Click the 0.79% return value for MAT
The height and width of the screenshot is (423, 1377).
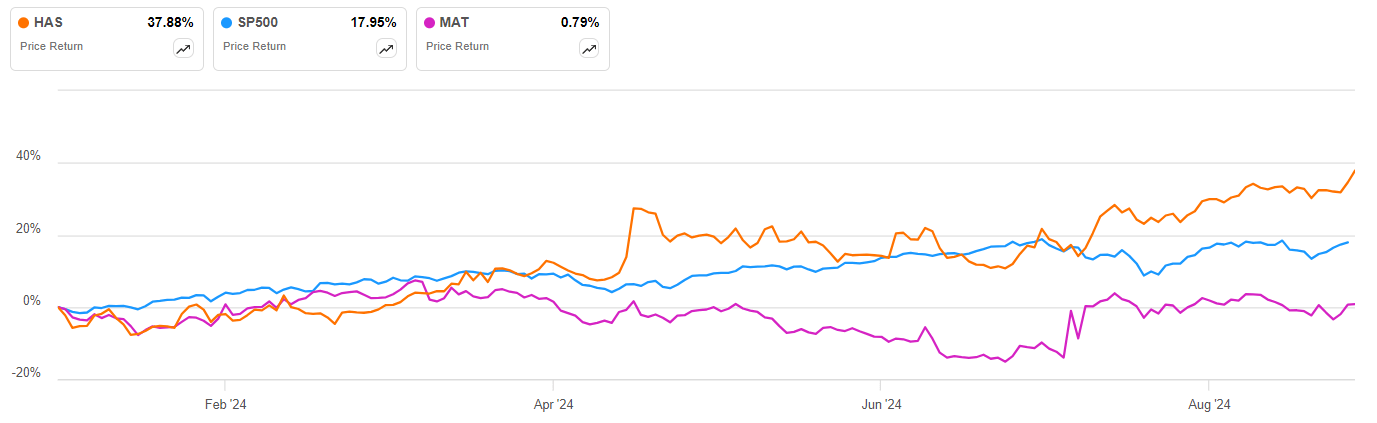[x=581, y=22]
